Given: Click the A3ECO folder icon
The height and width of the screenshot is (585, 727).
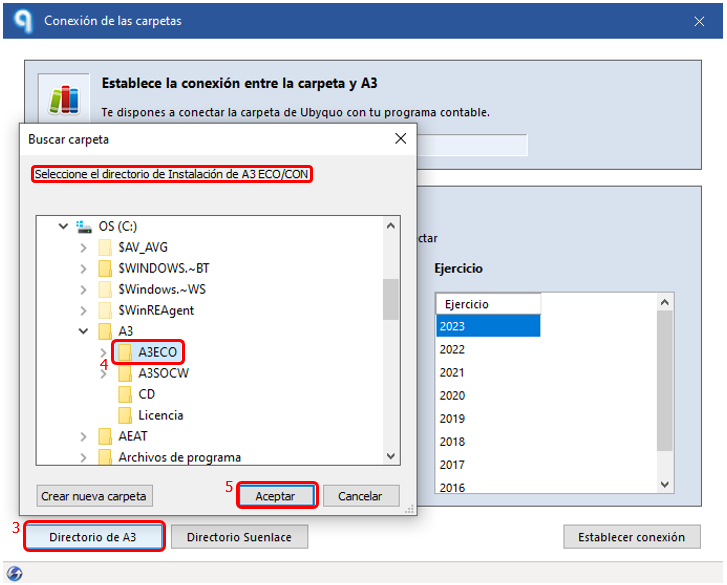Looking at the screenshot, I should pos(125,352).
